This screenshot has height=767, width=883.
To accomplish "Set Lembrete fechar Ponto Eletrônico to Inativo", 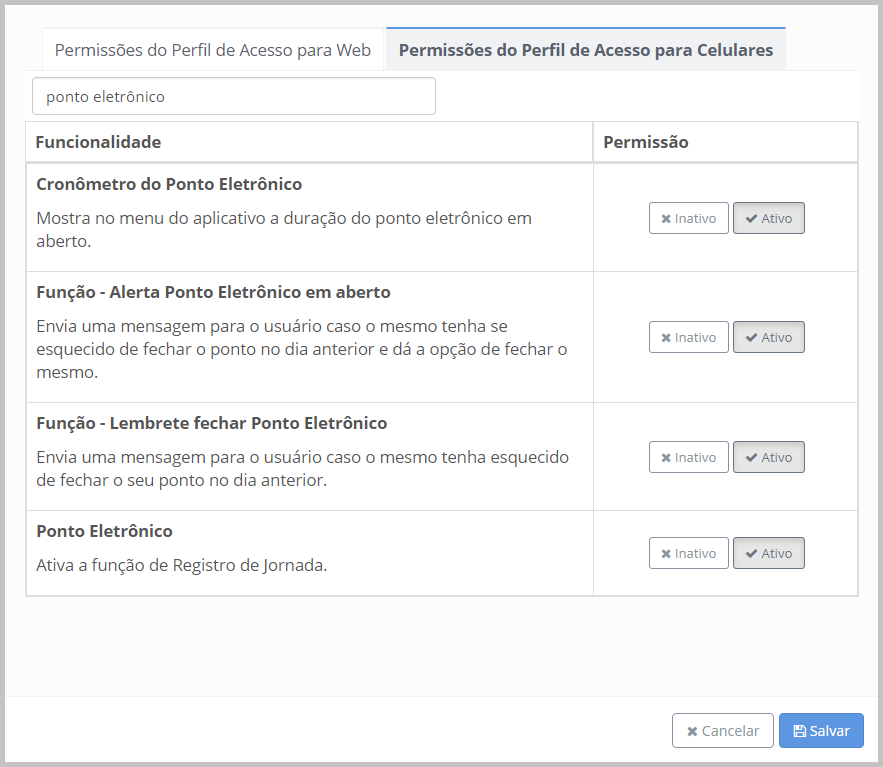I will tap(689, 457).
